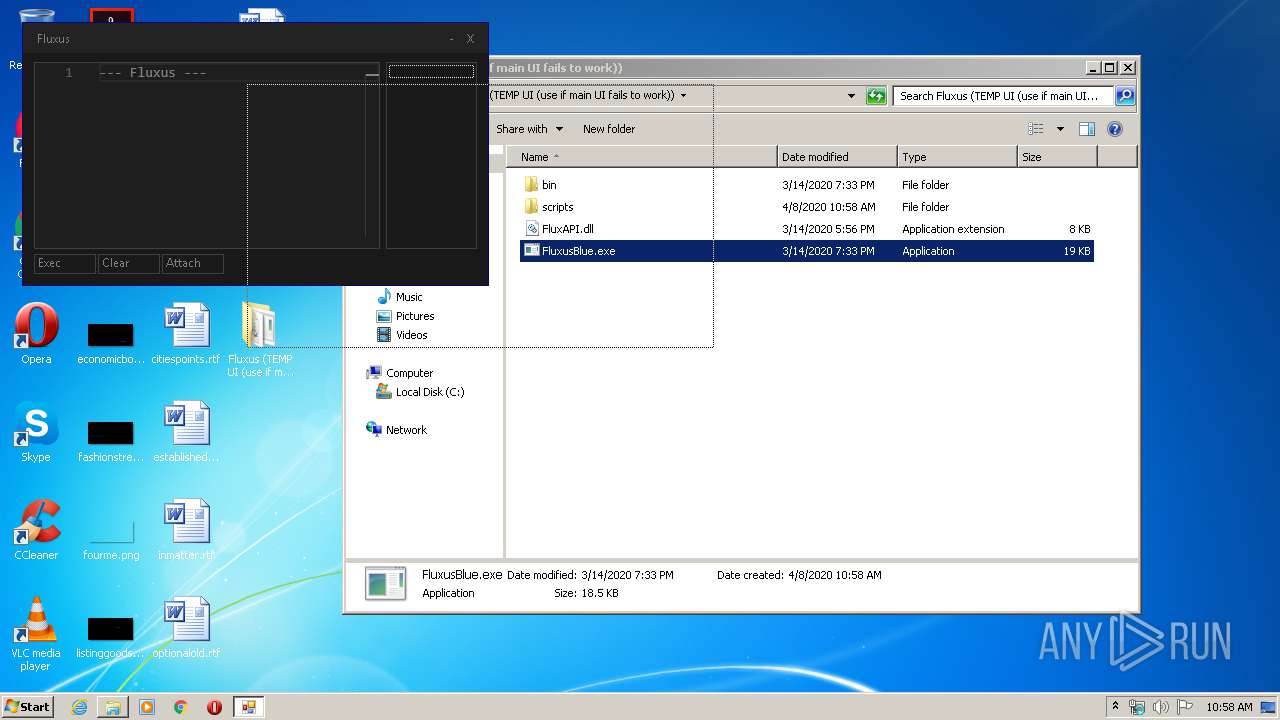This screenshot has width=1280, height=720.
Task: Expand the address bar history dropdown
Action: tap(851, 96)
